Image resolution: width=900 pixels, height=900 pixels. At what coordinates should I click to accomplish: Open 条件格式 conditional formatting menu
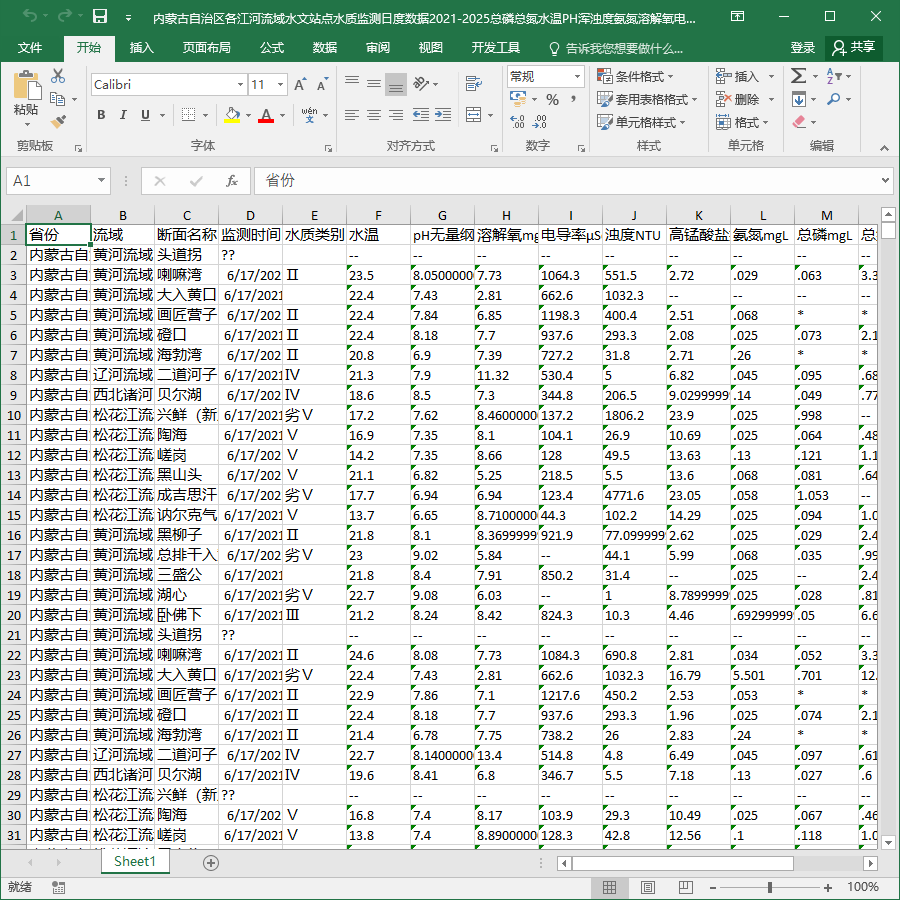pyautogui.click(x=636, y=76)
